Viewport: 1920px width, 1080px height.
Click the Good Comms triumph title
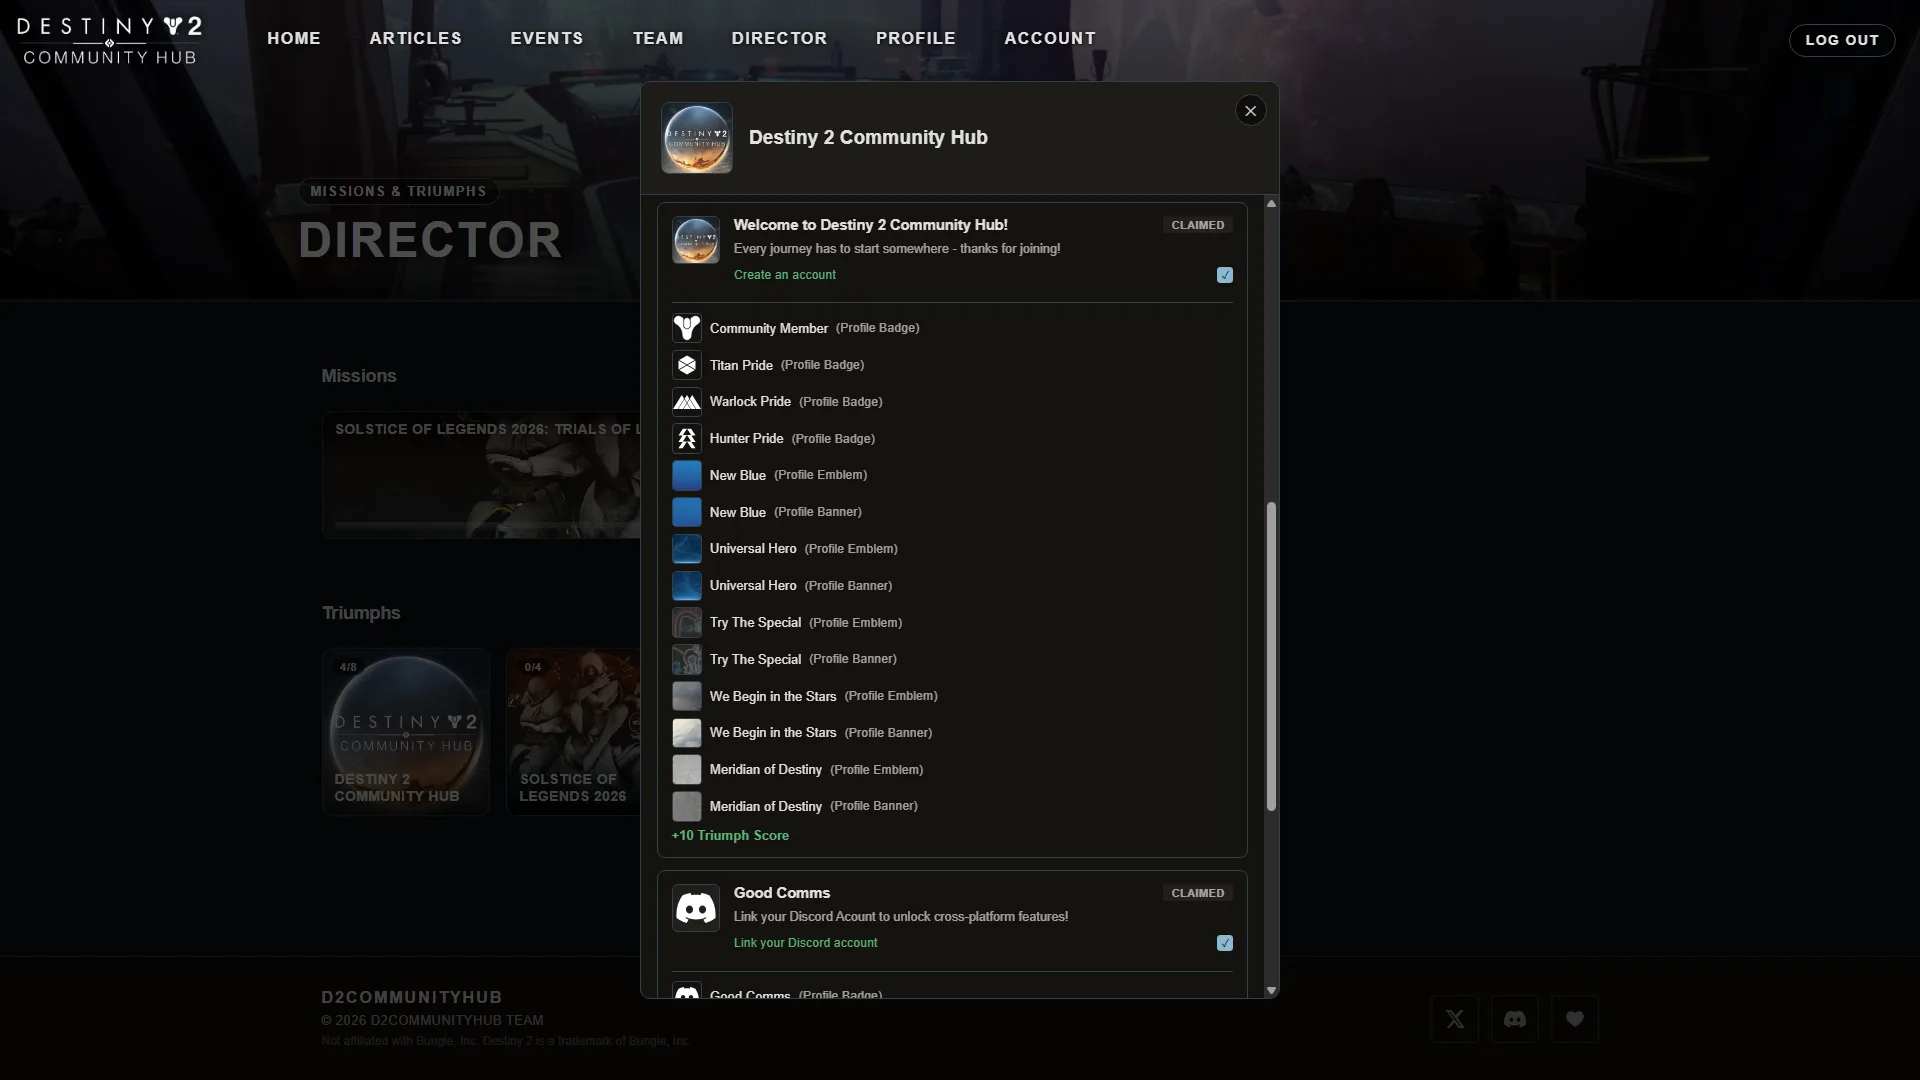pyautogui.click(x=782, y=893)
